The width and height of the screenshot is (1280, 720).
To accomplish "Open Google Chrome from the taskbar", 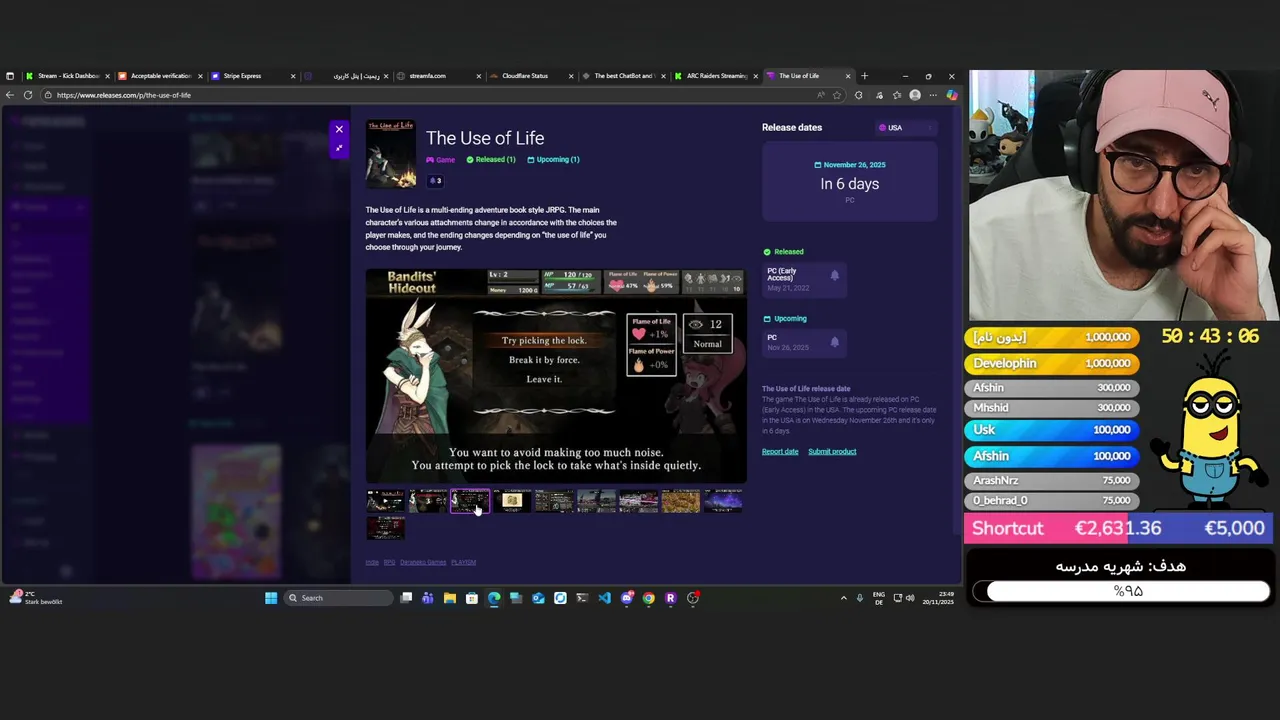I will (649, 598).
